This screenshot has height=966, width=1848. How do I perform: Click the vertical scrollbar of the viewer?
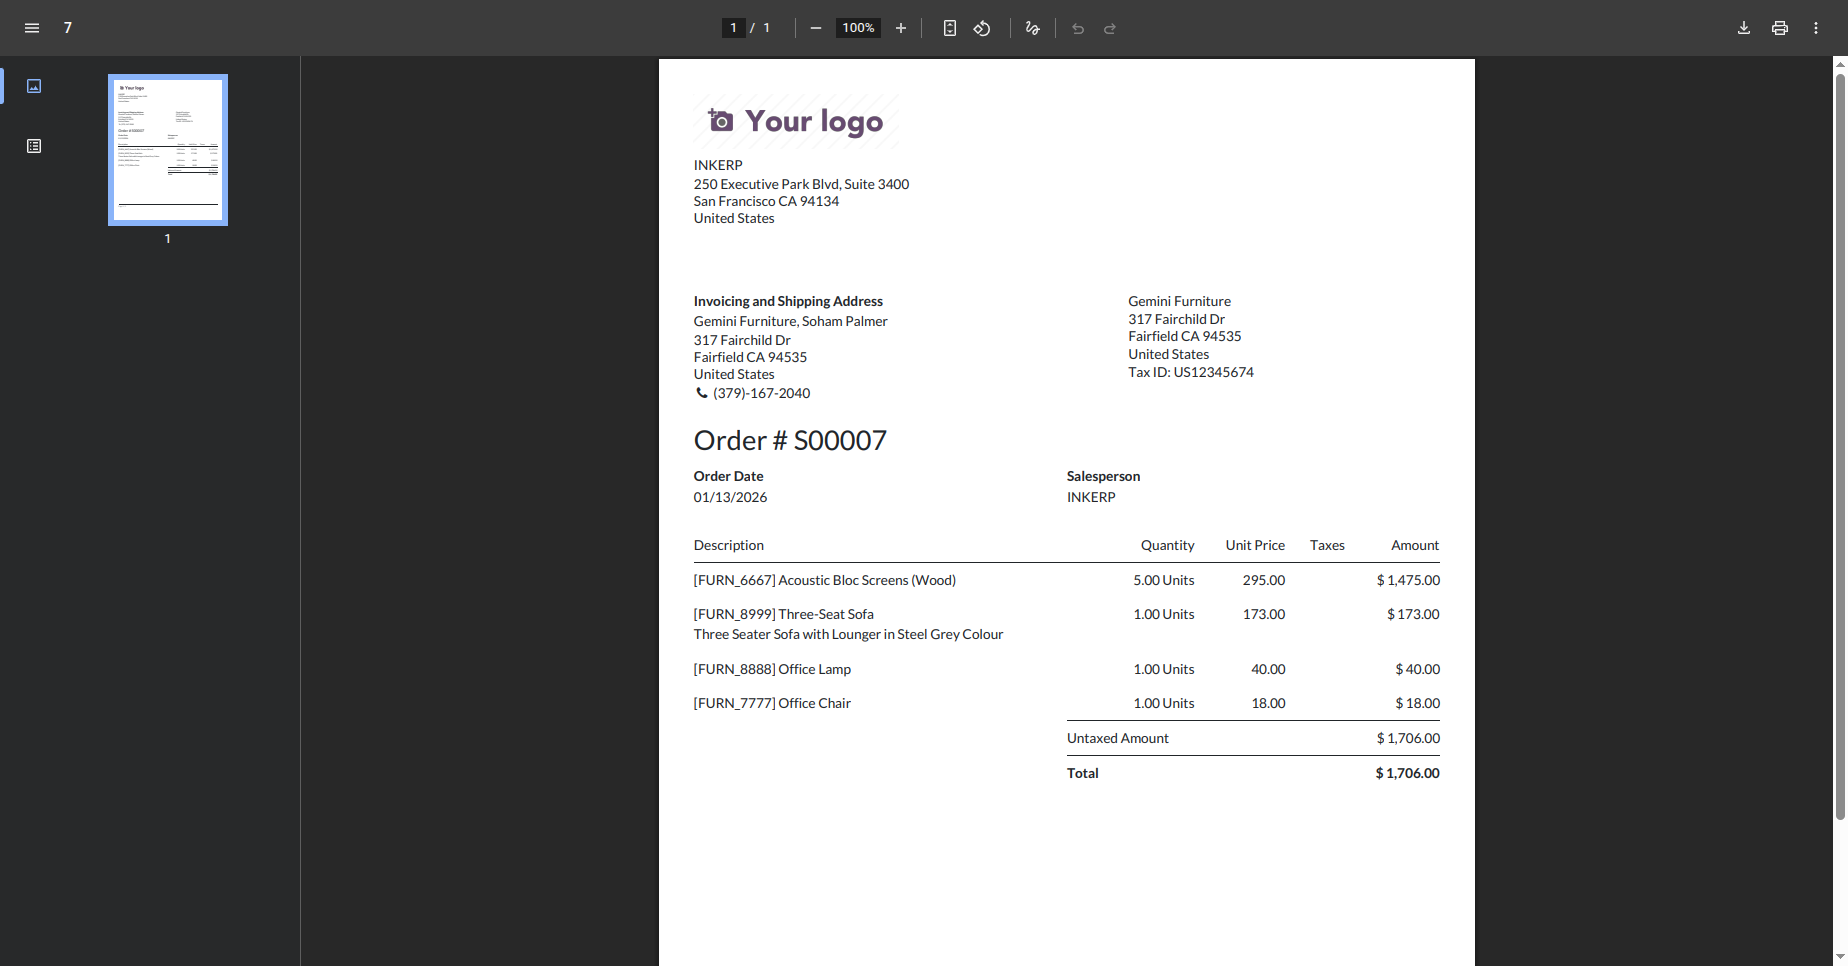point(1840,447)
